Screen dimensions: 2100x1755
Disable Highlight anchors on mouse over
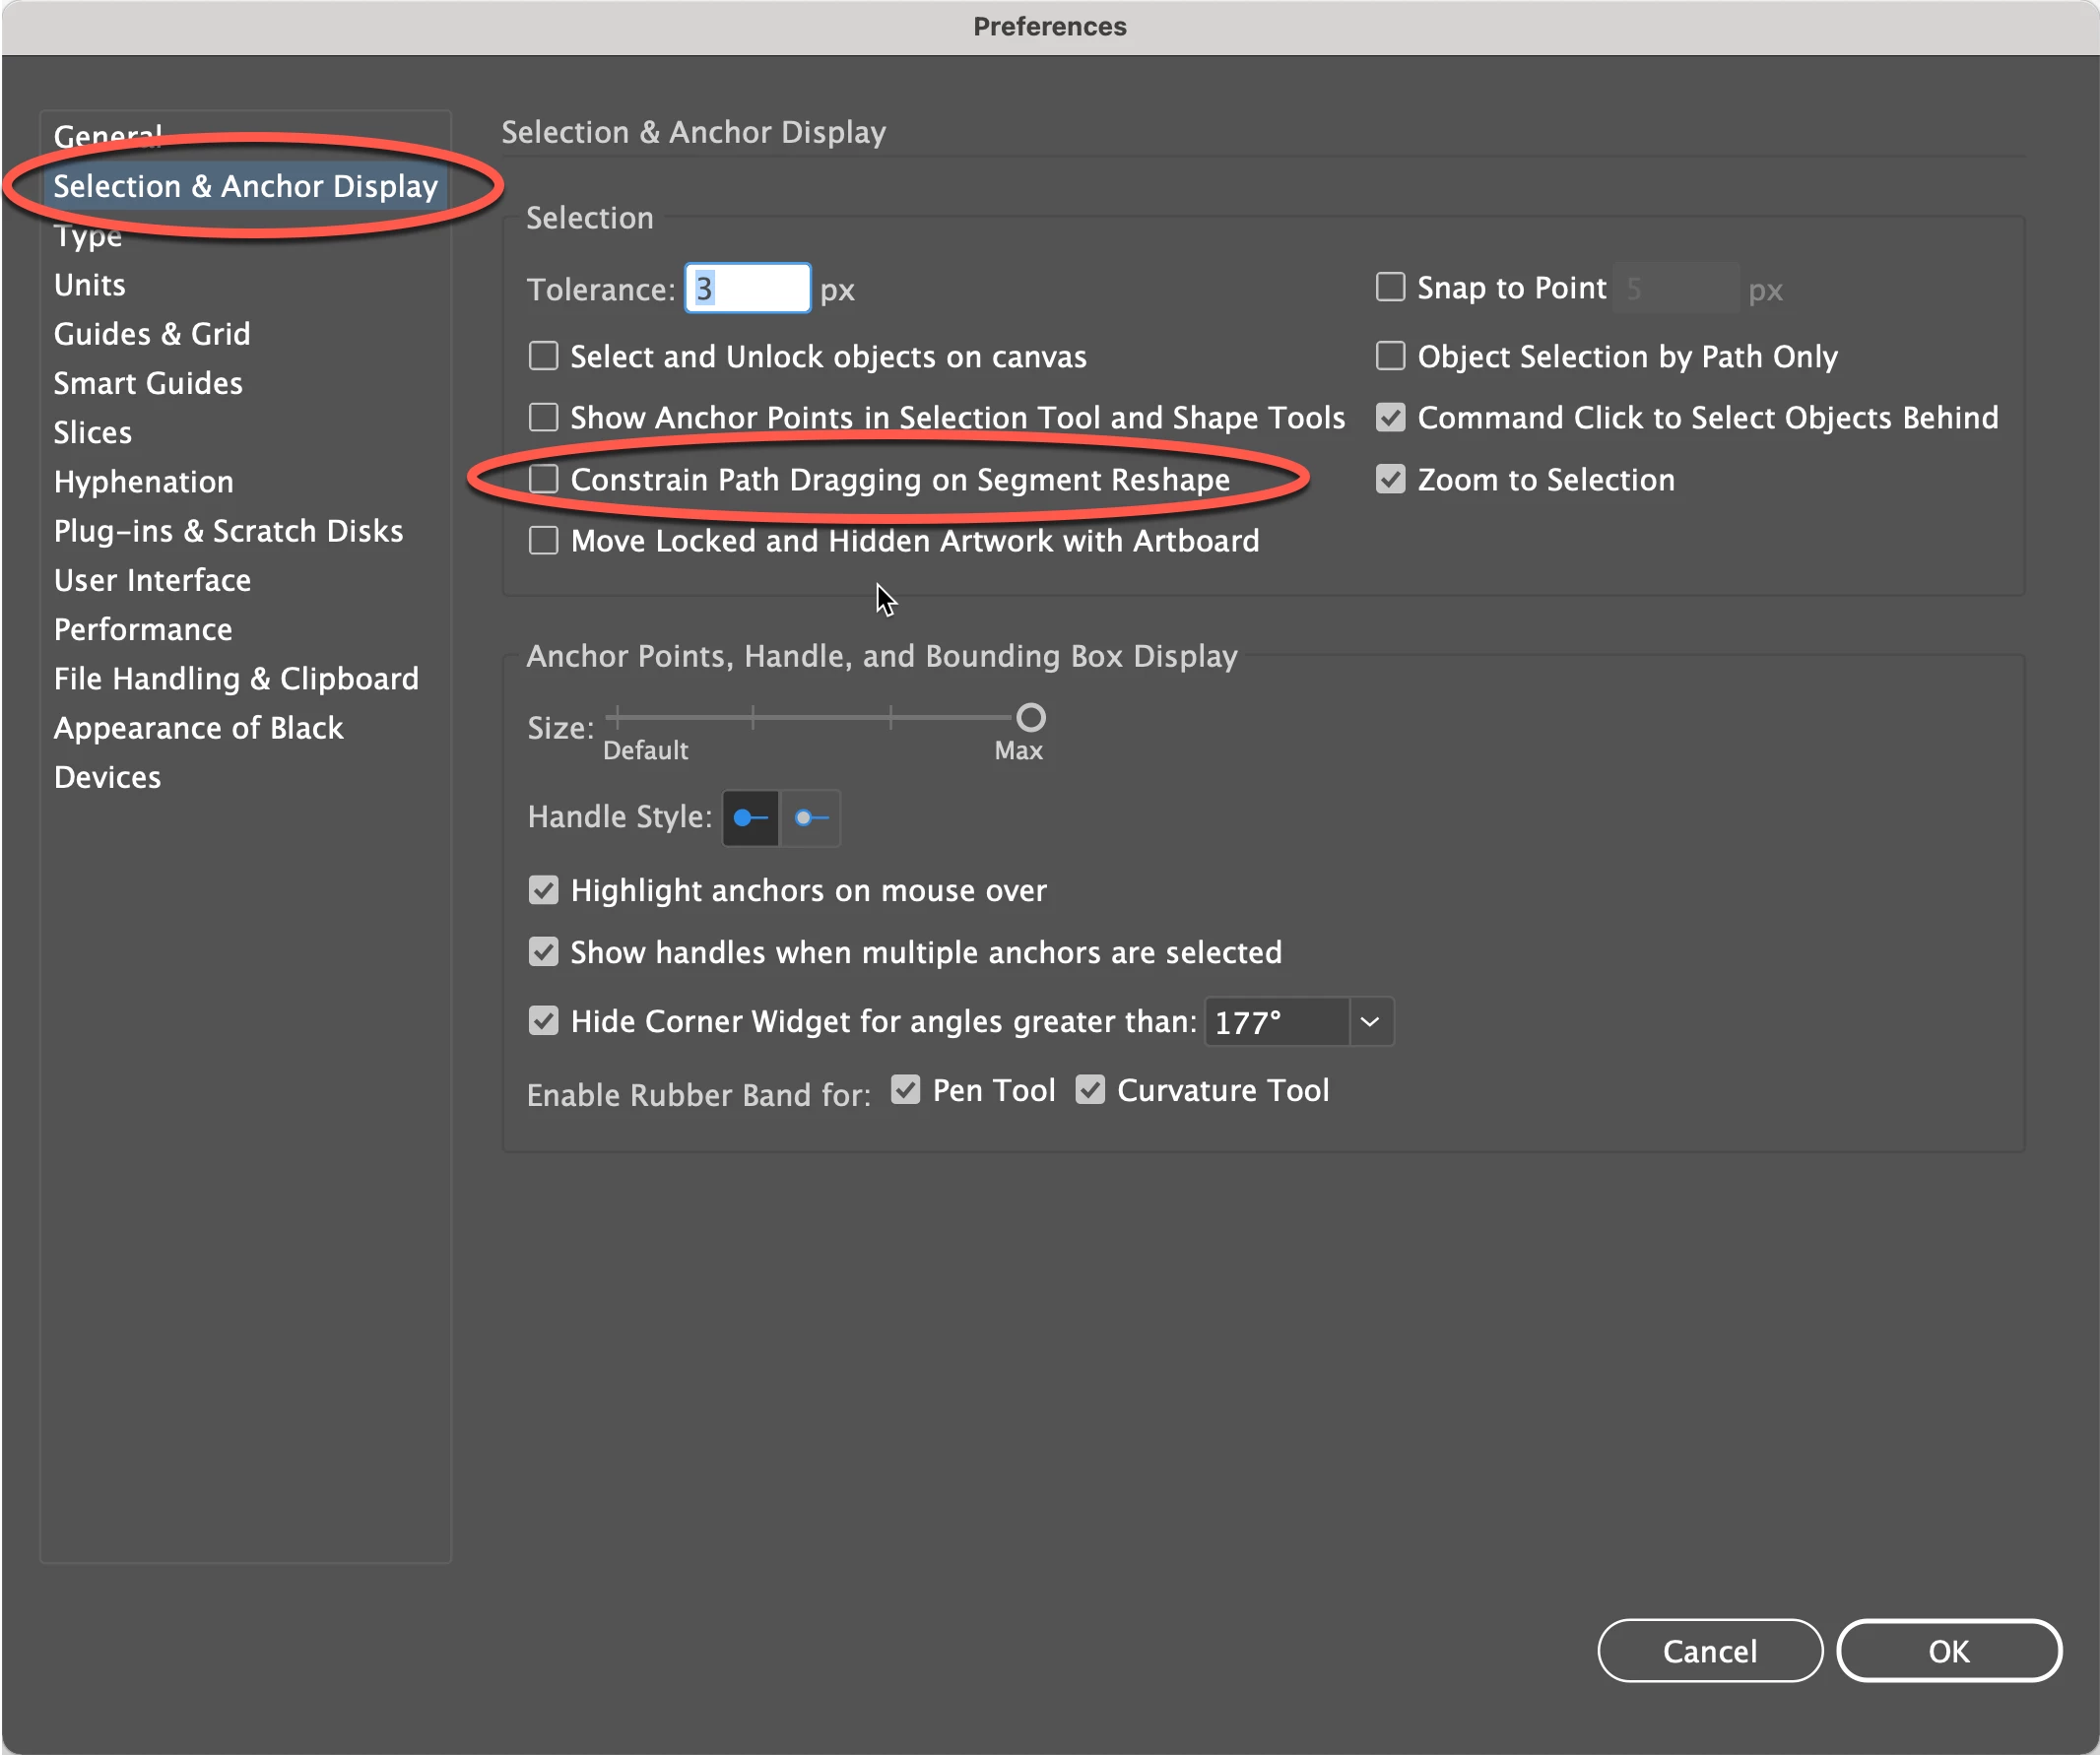[543, 890]
